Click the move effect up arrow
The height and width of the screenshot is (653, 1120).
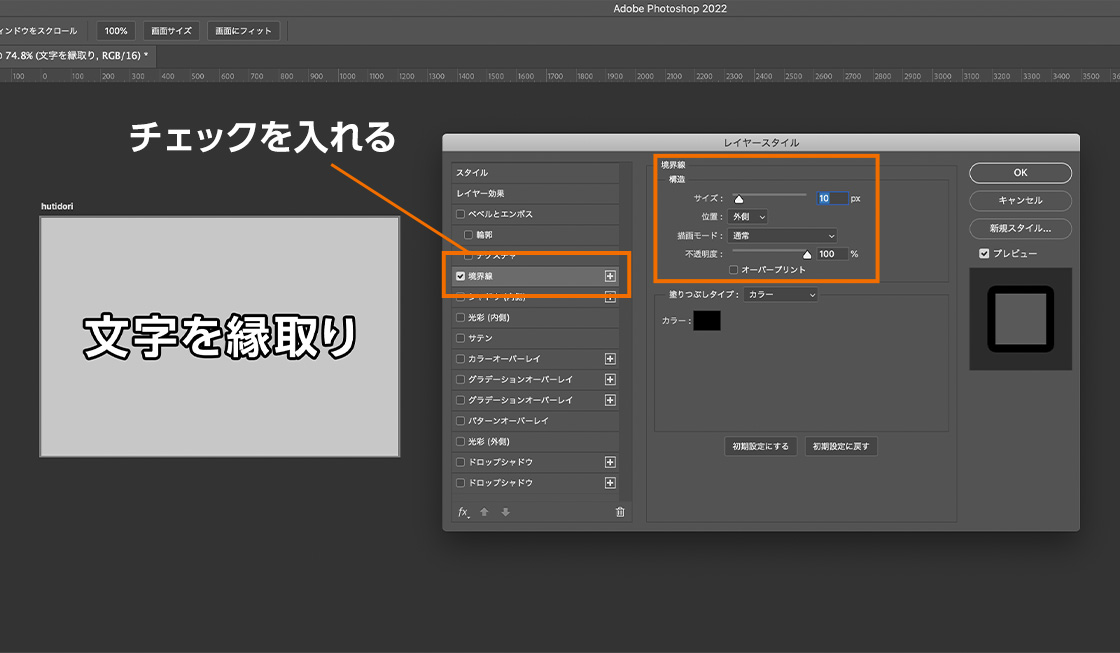[485, 512]
